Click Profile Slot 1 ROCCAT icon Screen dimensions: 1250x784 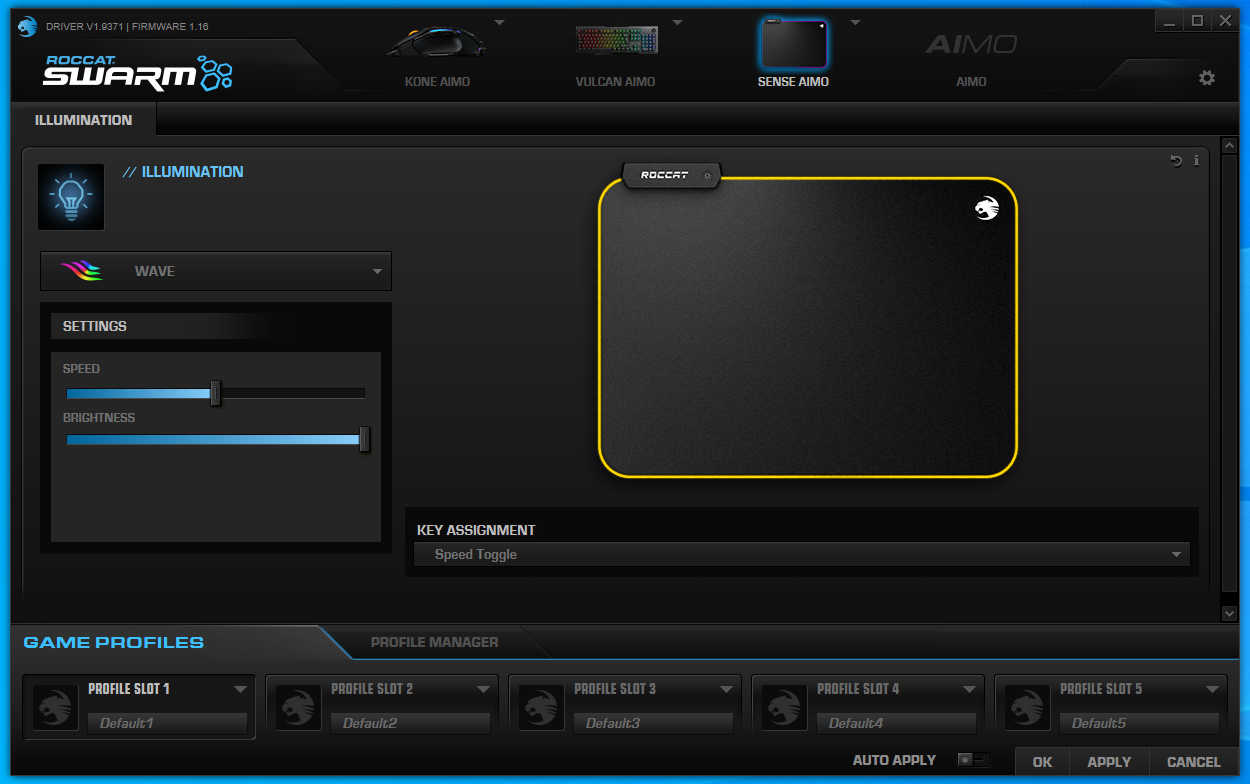pyautogui.click(x=56, y=709)
